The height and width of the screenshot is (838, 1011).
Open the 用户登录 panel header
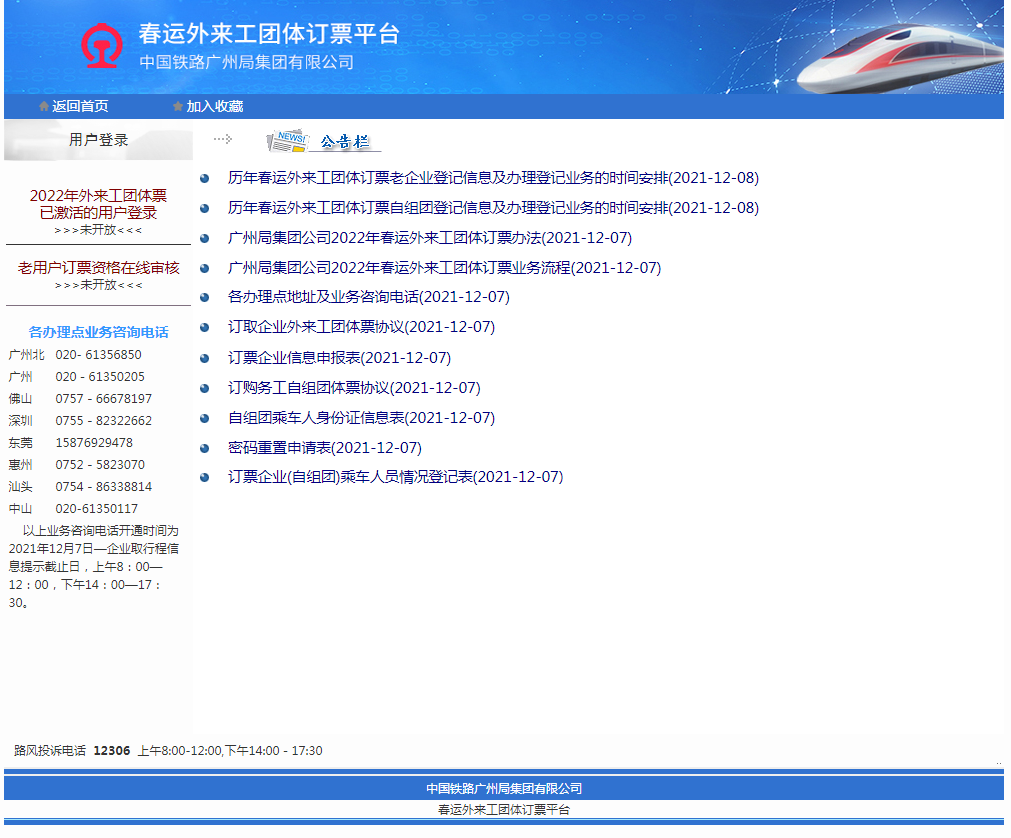pos(98,140)
